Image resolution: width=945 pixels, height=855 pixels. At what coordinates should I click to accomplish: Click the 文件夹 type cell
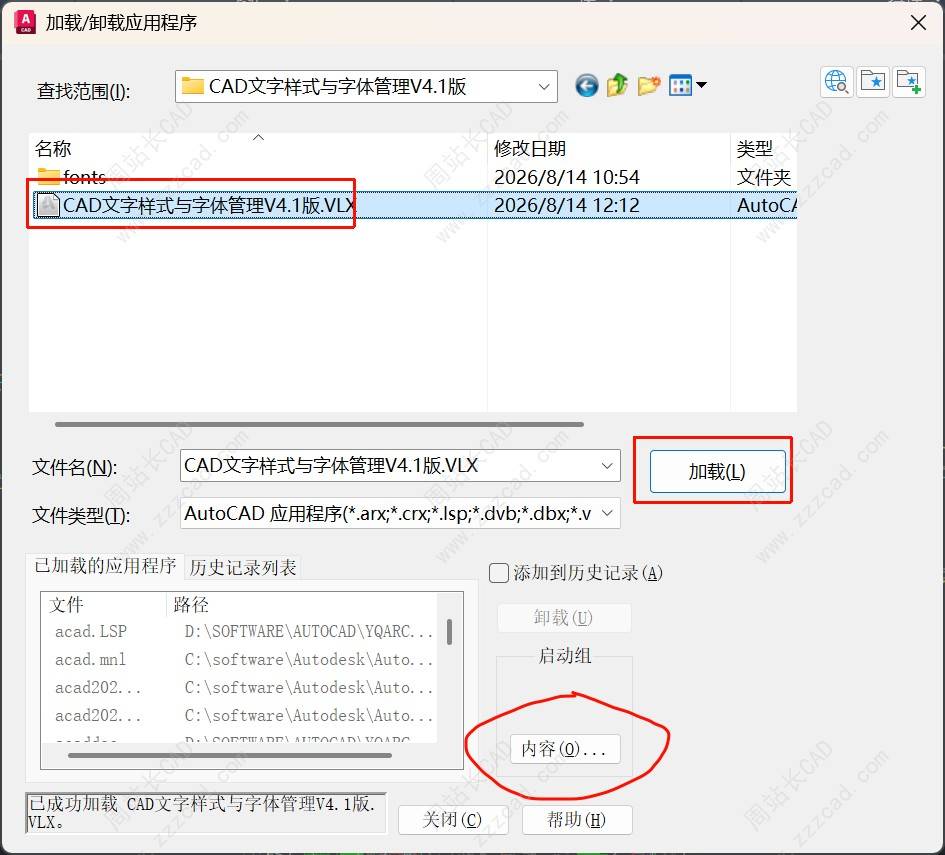point(764,177)
